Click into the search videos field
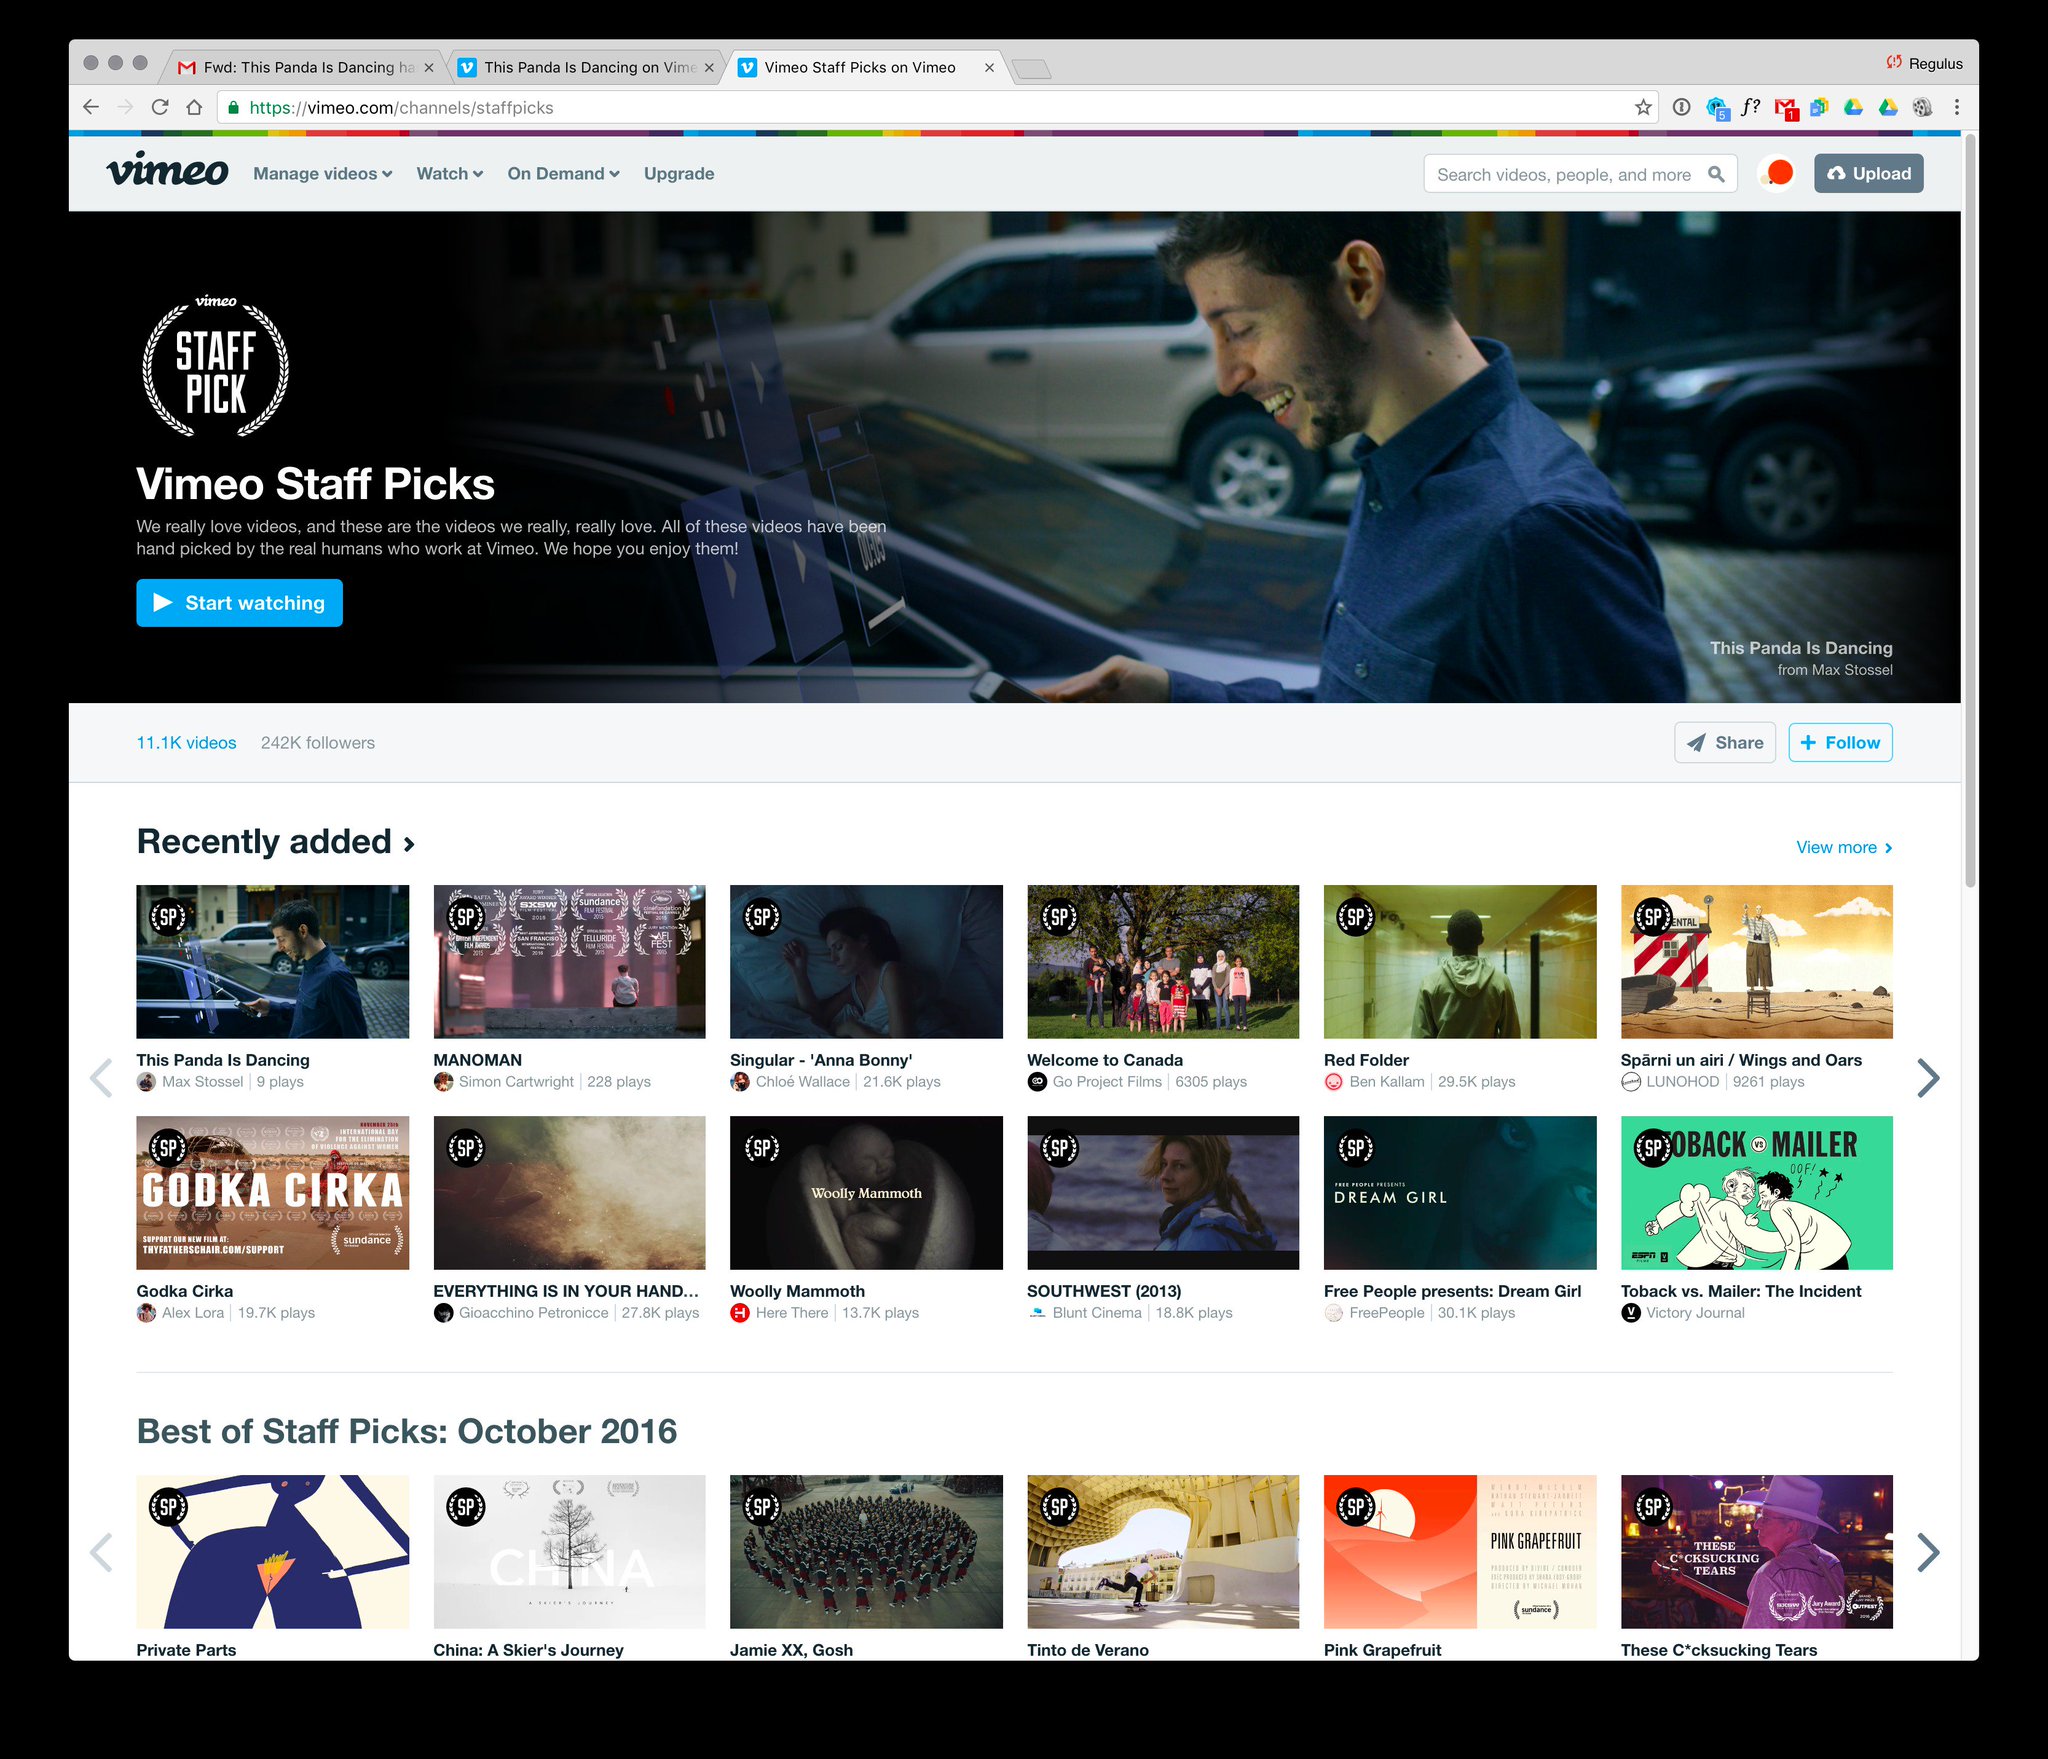This screenshot has width=2048, height=1759. 1562,174
